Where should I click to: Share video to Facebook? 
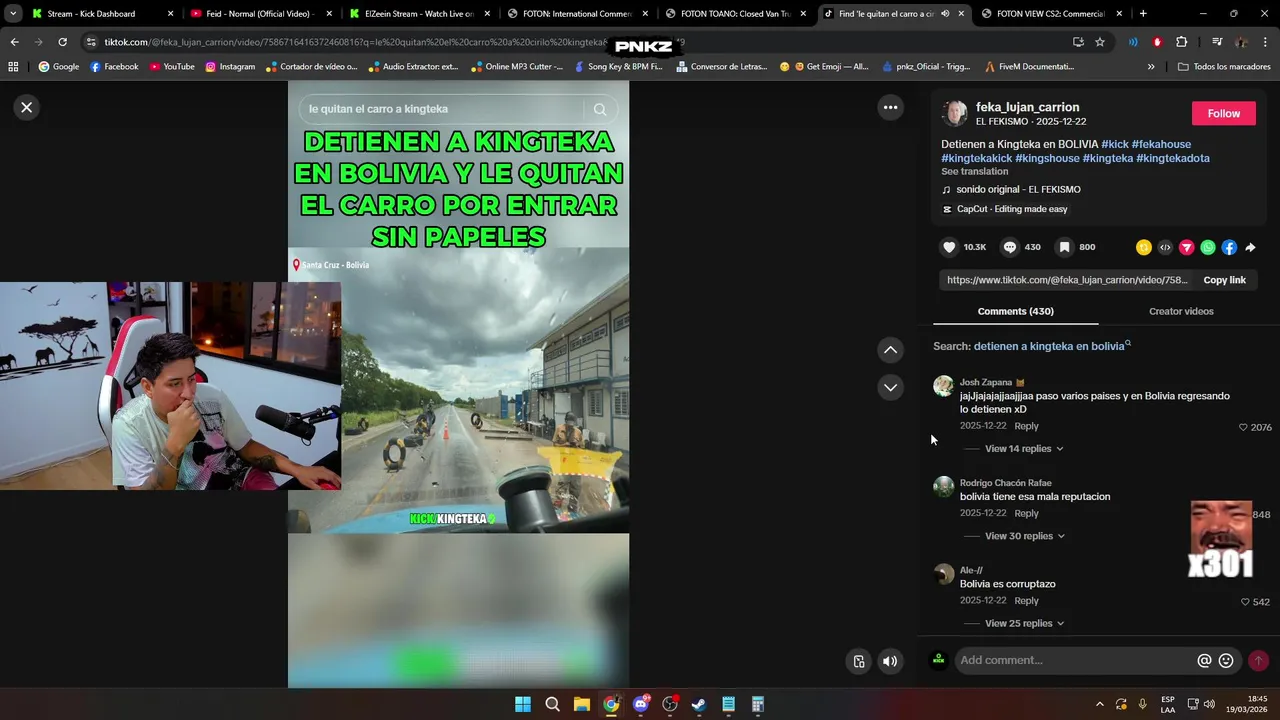pyautogui.click(x=1229, y=247)
